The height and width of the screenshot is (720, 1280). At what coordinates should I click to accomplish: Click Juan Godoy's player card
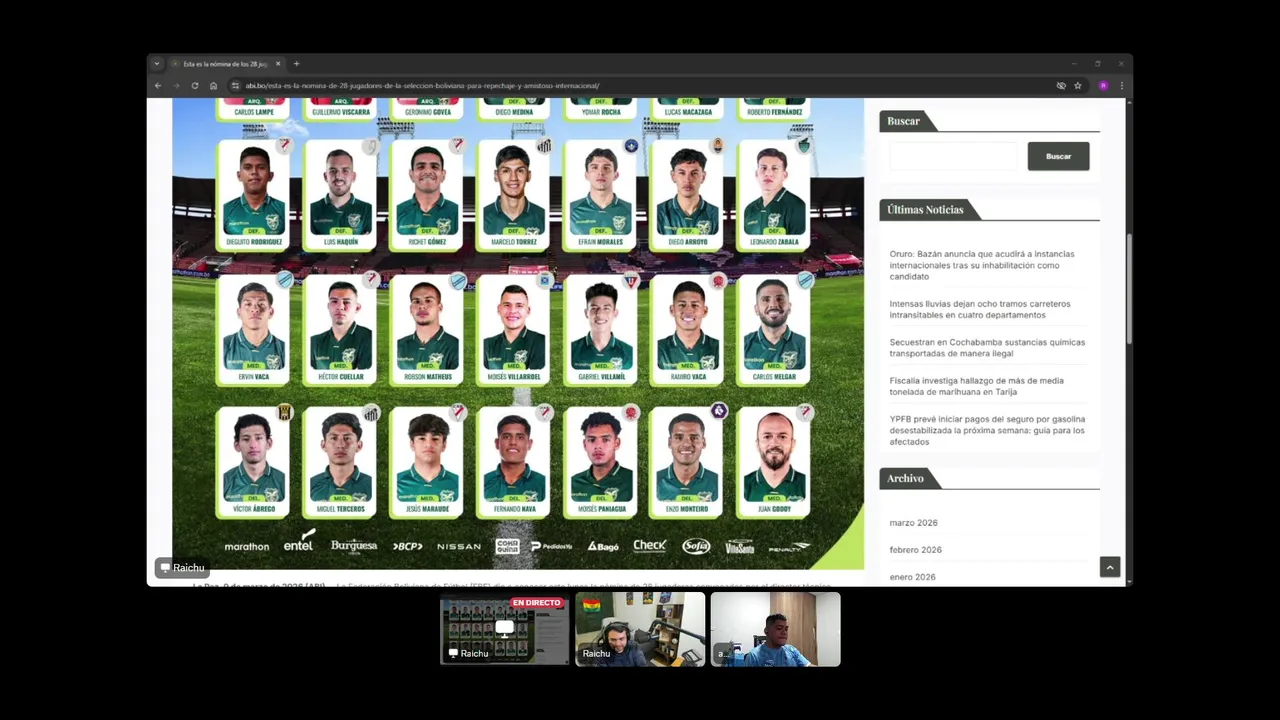pos(774,462)
